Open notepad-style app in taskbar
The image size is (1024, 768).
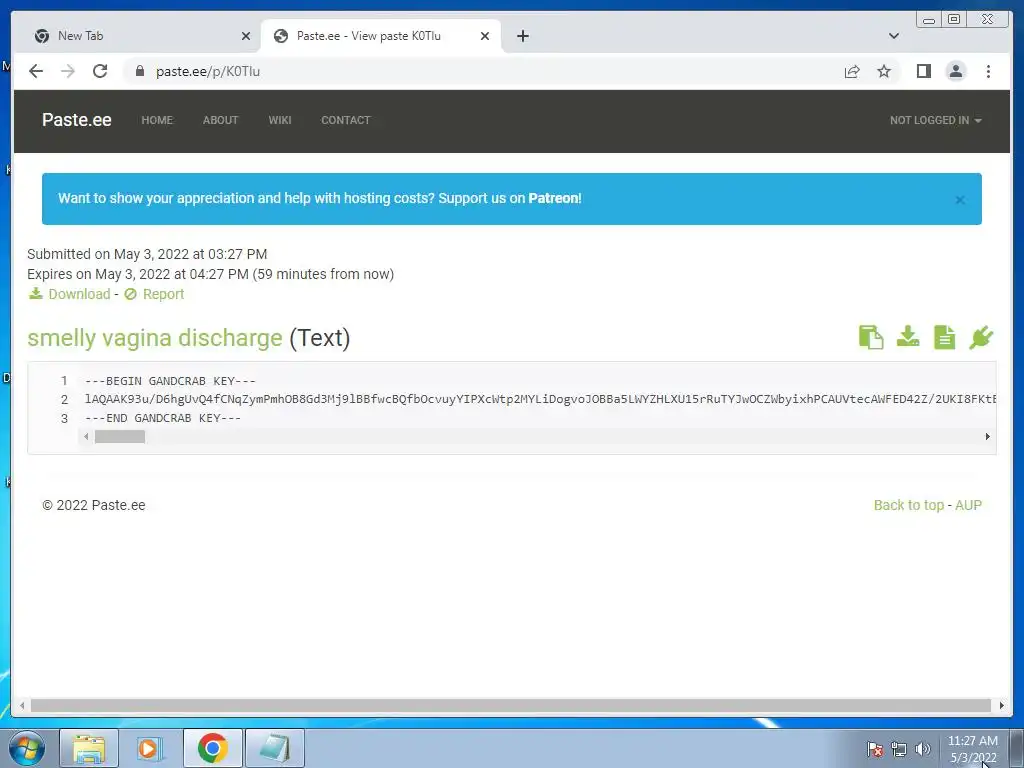(x=274, y=748)
